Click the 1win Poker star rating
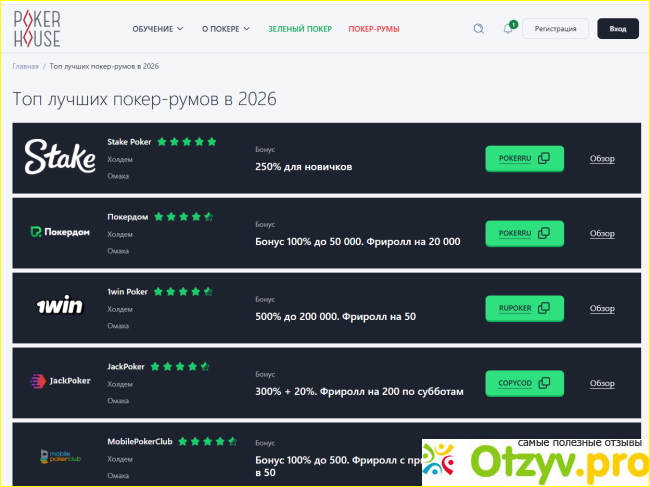 click(x=183, y=292)
